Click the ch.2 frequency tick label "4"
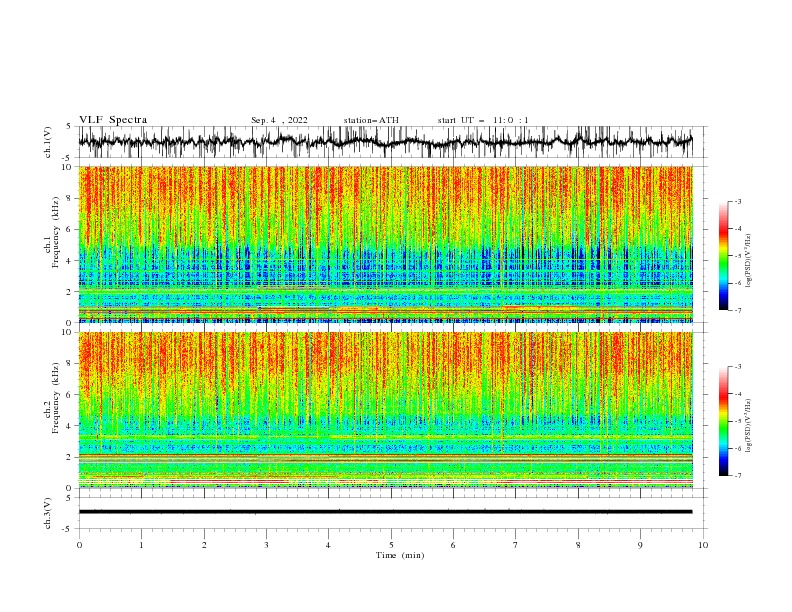This screenshot has height=612, width=792. [x=69, y=426]
